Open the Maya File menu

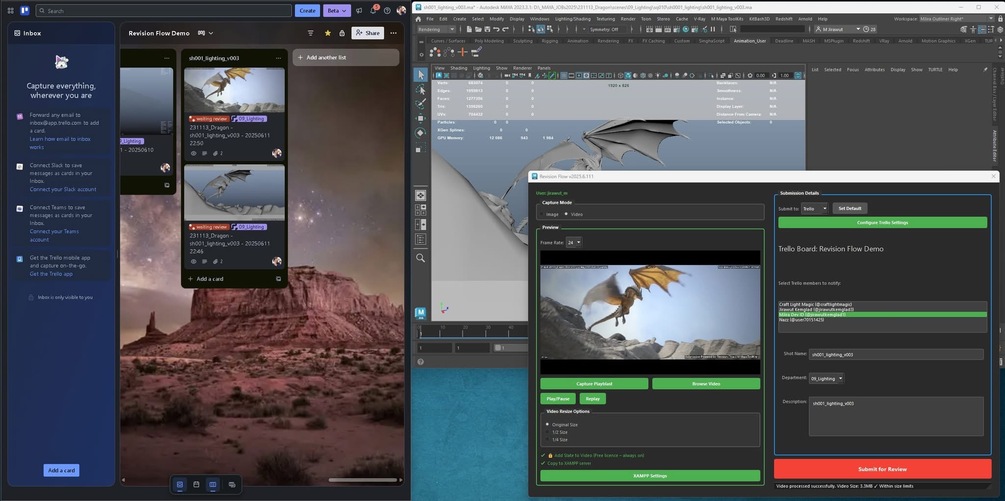(x=430, y=19)
